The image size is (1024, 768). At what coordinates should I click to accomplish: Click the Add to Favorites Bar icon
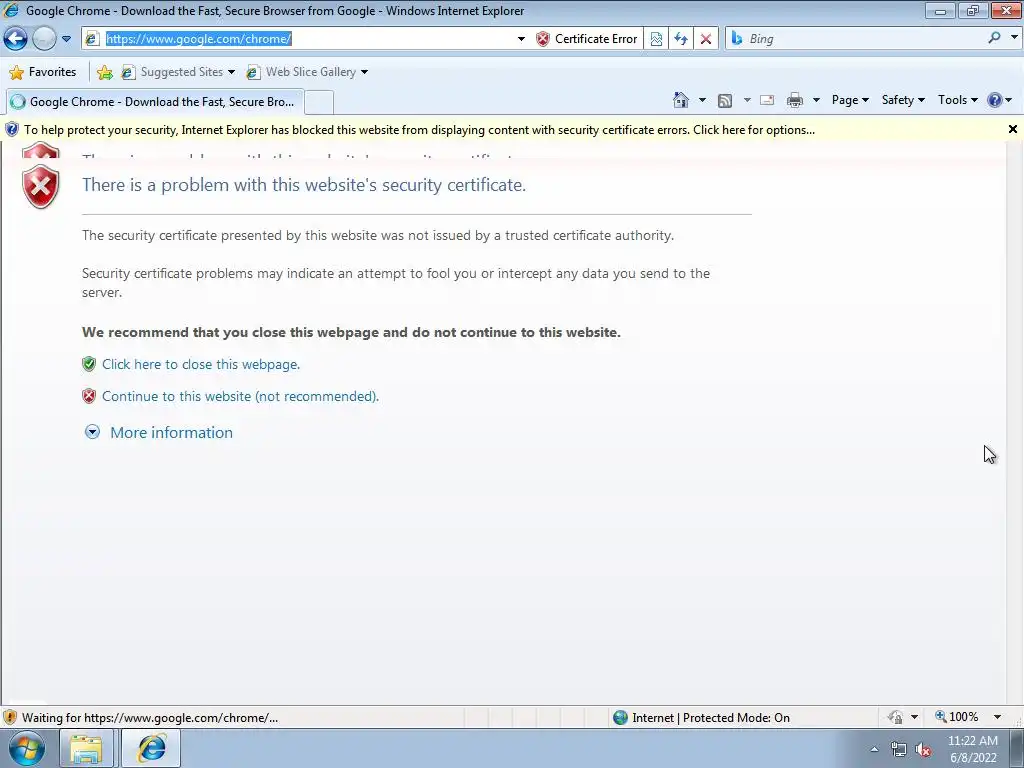(x=104, y=72)
